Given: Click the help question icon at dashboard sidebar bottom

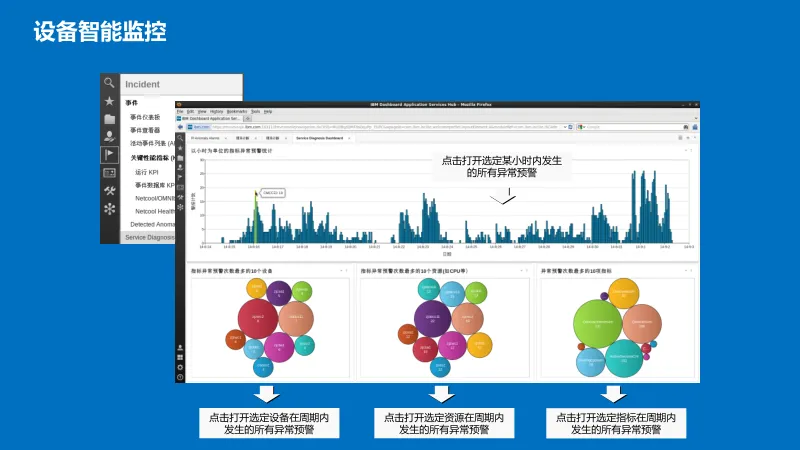Looking at the screenshot, I should click(x=180, y=377).
